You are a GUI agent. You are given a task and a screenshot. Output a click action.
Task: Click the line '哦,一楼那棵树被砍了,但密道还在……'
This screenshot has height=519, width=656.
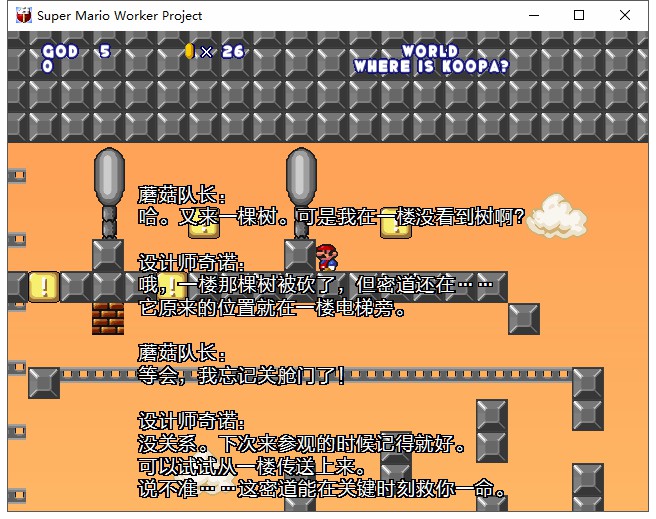point(315,285)
